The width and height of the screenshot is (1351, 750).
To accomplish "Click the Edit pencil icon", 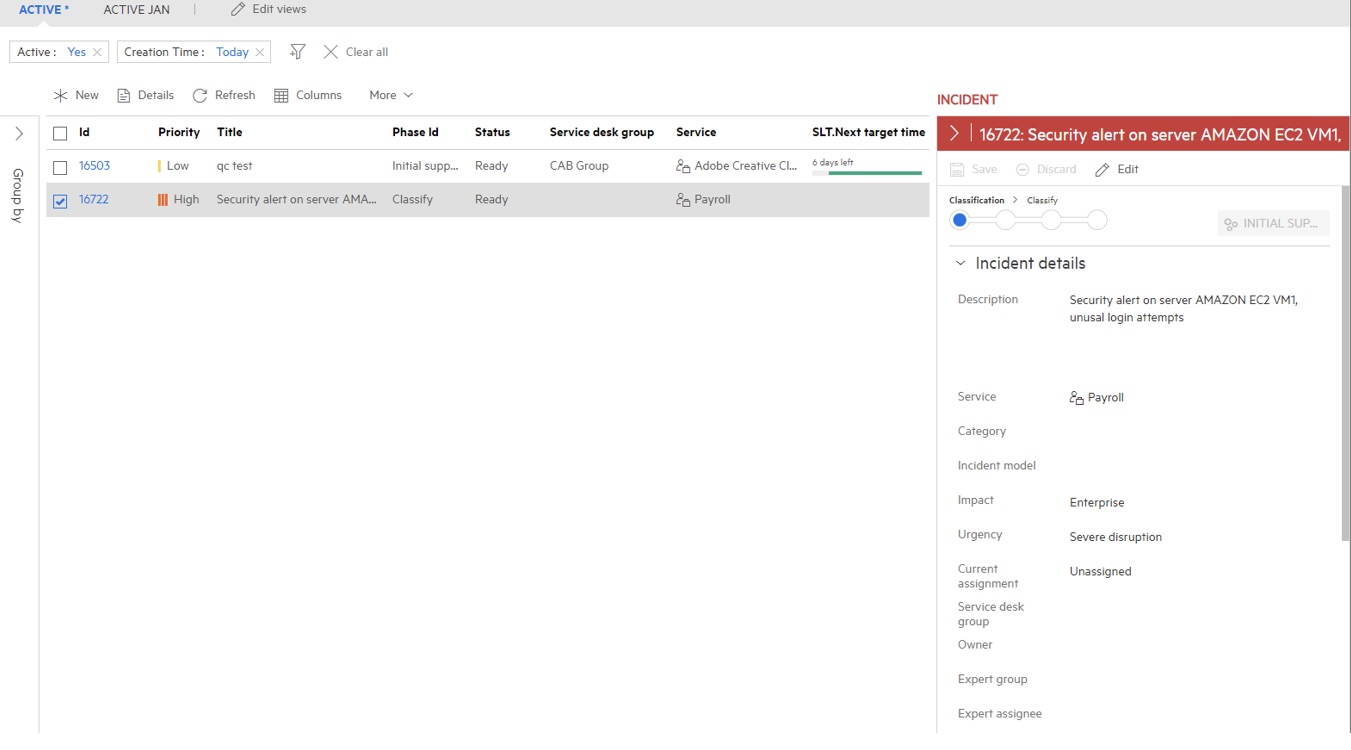I will [x=1103, y=169].
